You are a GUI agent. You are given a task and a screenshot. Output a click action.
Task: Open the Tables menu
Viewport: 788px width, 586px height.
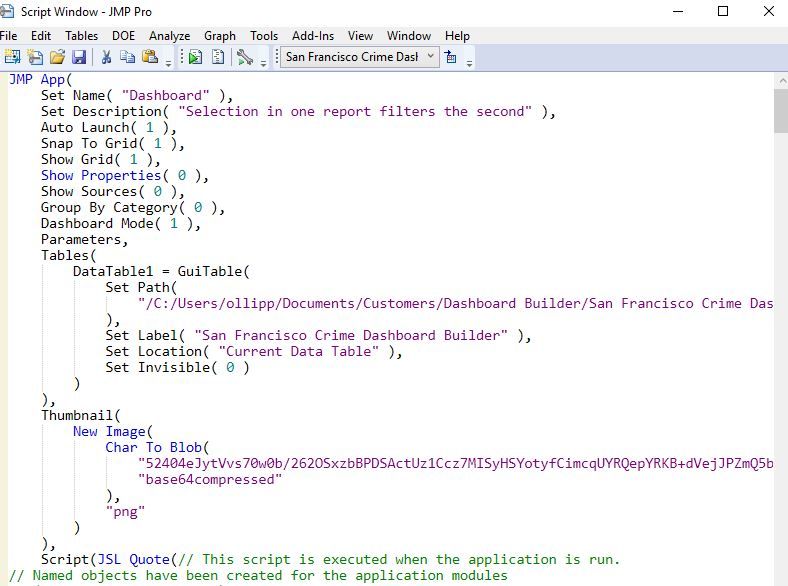tap(81, 36)
